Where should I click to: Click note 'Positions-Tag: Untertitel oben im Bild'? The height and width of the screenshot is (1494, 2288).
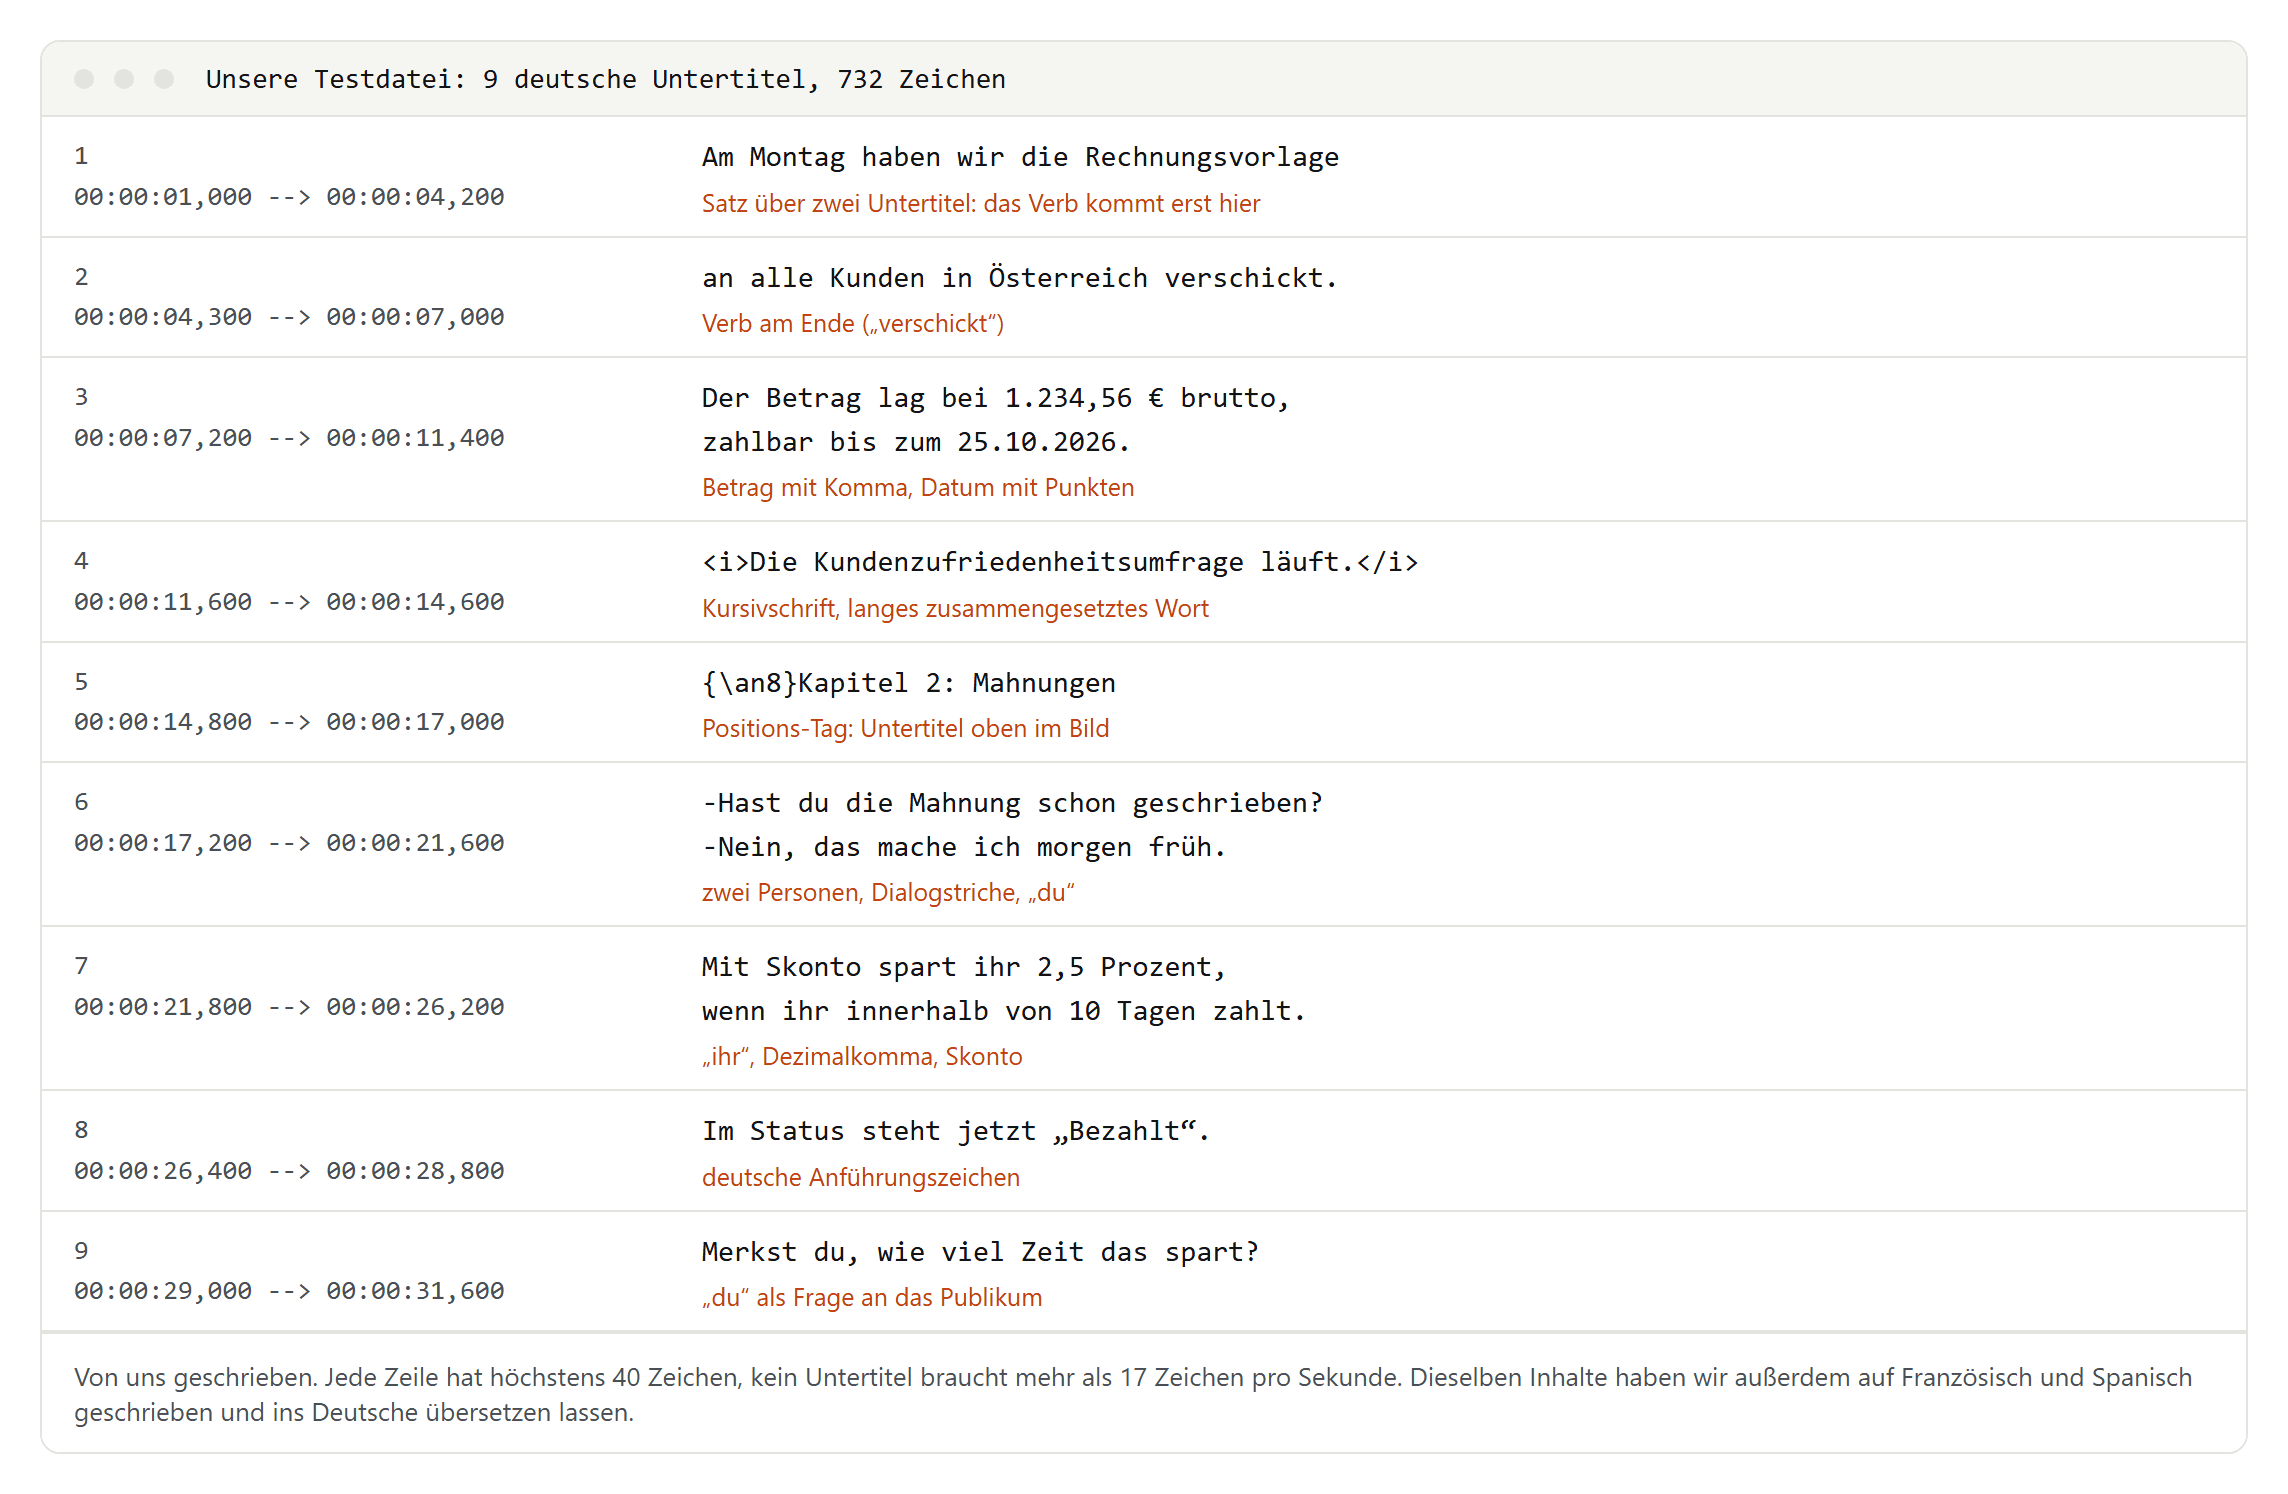(x=905, y=728)
